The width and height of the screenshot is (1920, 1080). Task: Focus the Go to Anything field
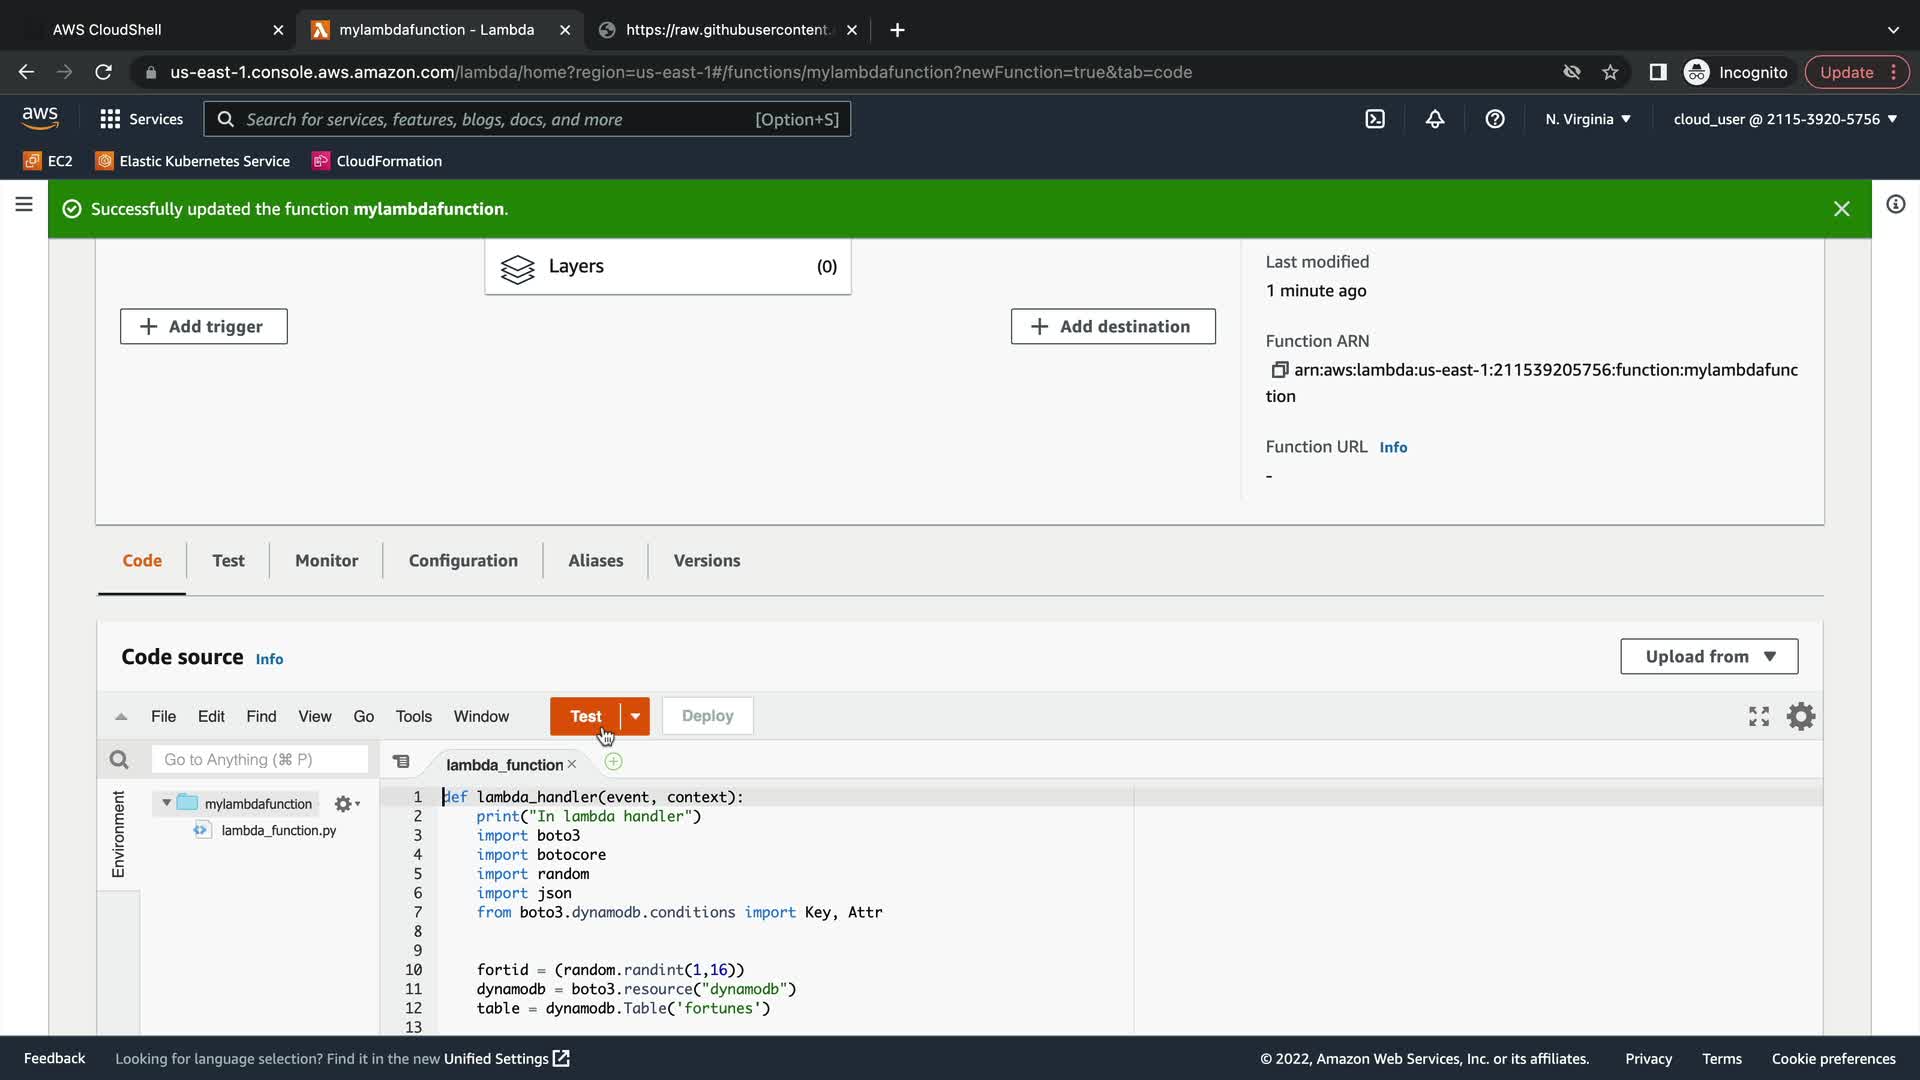click(x=260, y=760)
